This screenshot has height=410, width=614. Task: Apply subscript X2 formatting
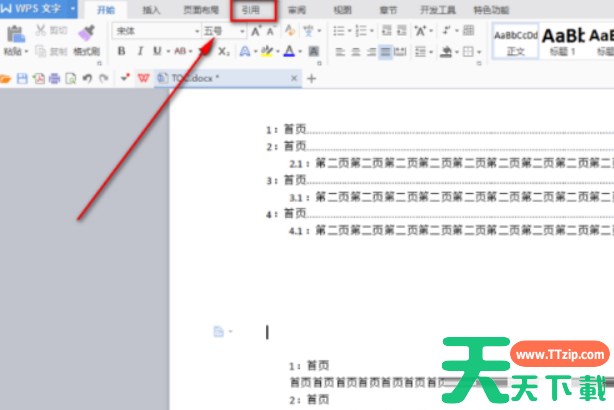pos(224,51)
